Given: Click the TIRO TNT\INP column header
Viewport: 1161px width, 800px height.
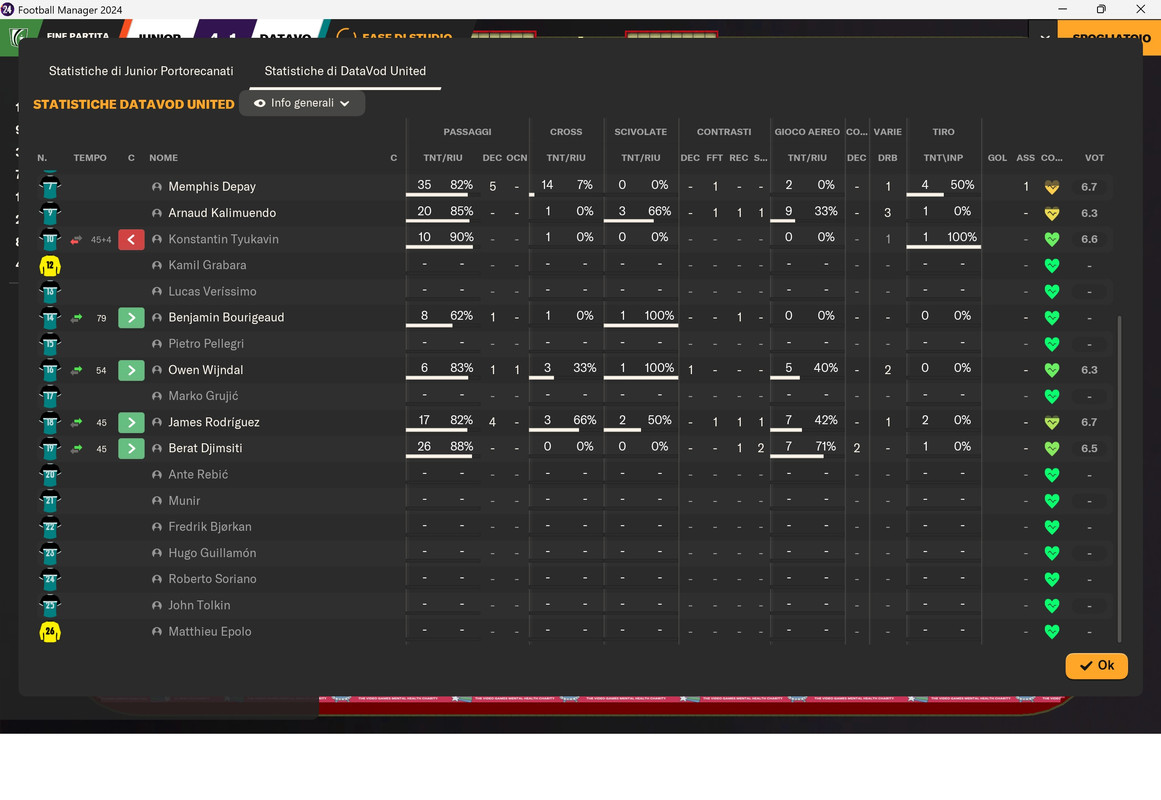Looking at the screenshot, I should (943, 158).
